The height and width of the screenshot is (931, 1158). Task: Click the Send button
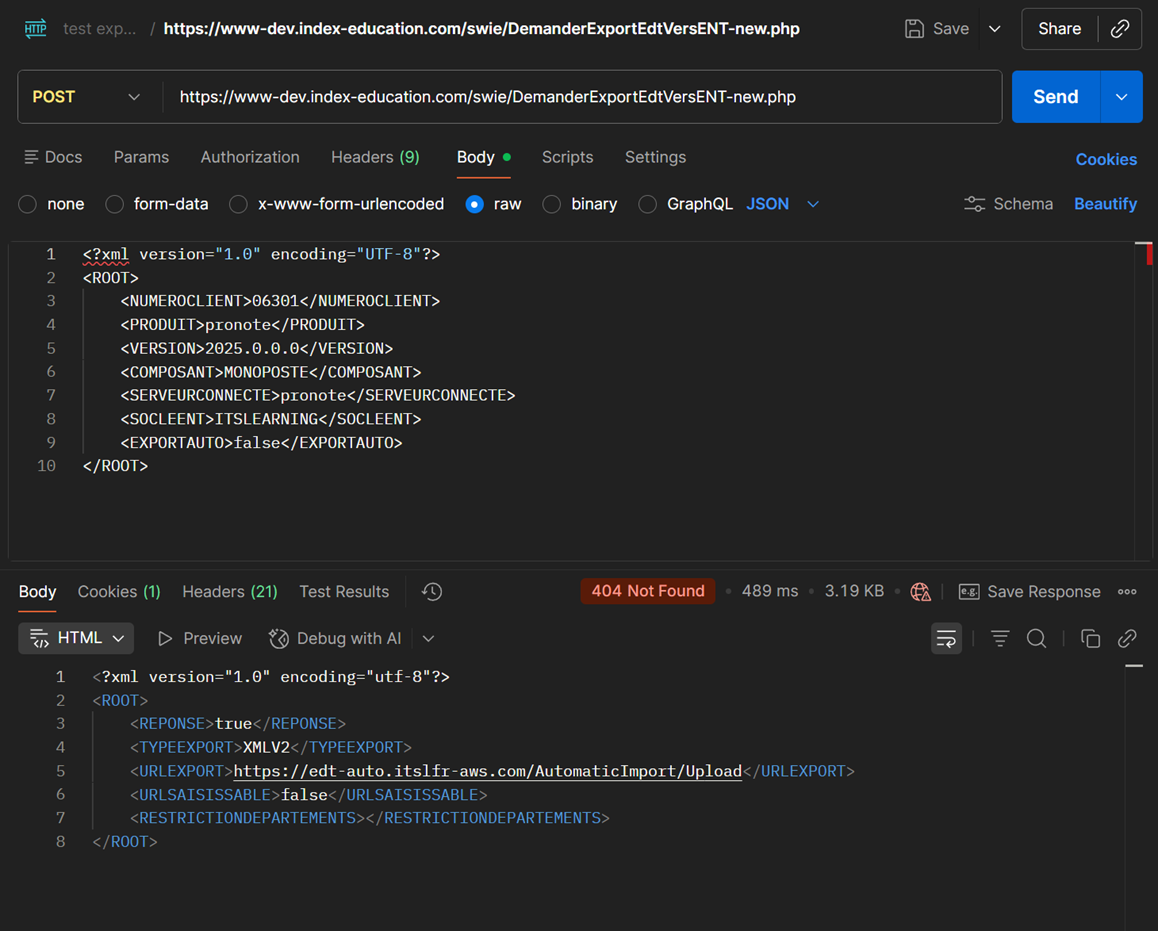(x=1056, y=97)
